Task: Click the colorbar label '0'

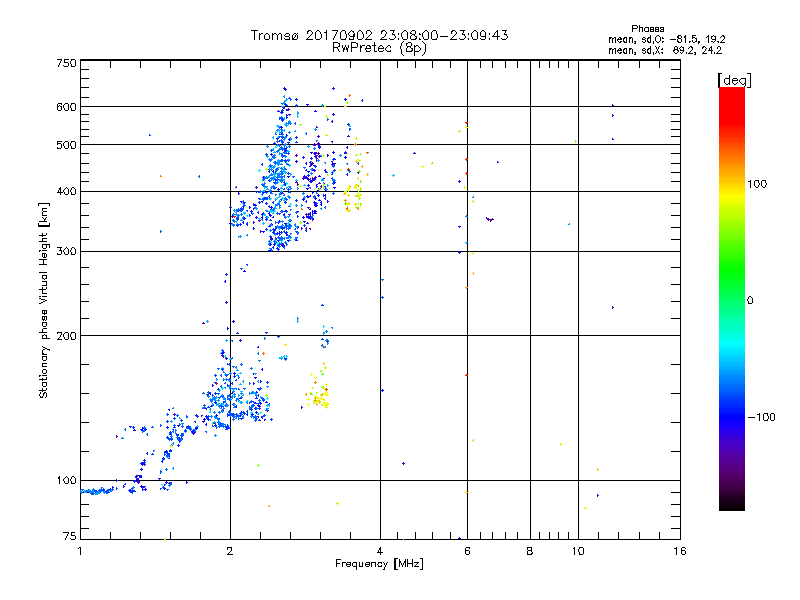Action: pos(750,301)
